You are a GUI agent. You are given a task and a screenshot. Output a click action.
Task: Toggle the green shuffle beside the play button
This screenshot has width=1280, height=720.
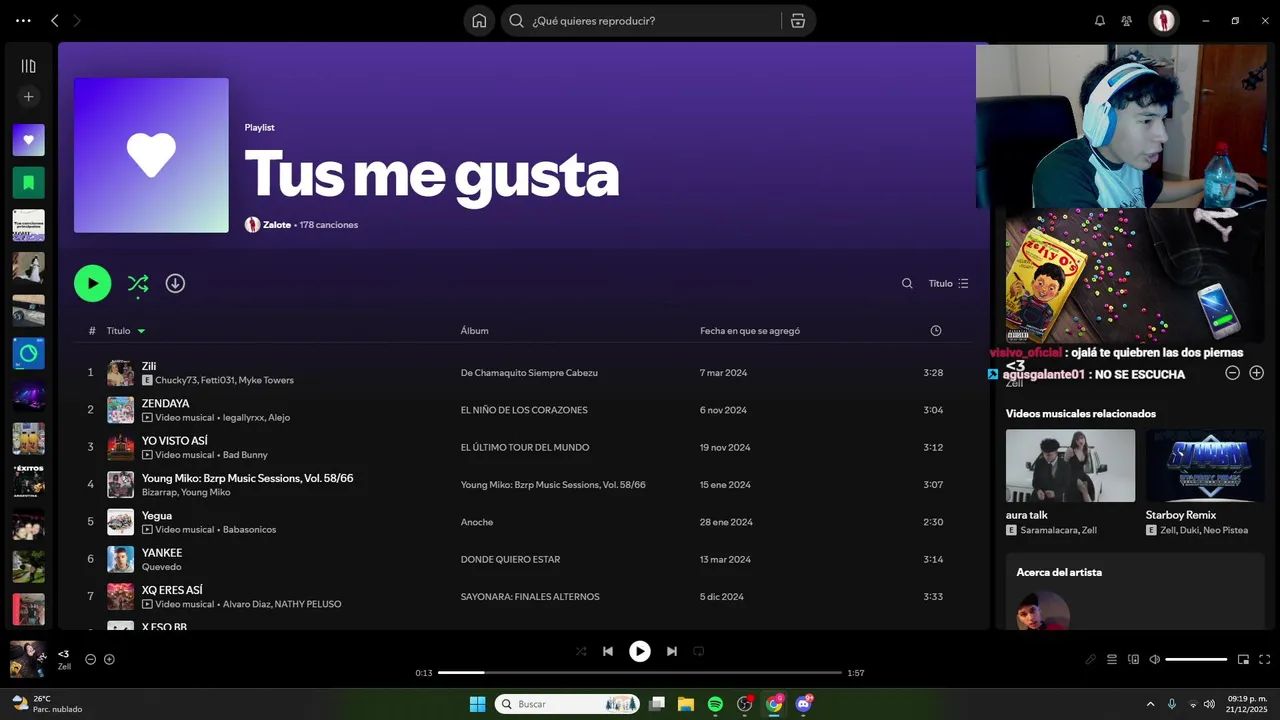coord(138,284)
